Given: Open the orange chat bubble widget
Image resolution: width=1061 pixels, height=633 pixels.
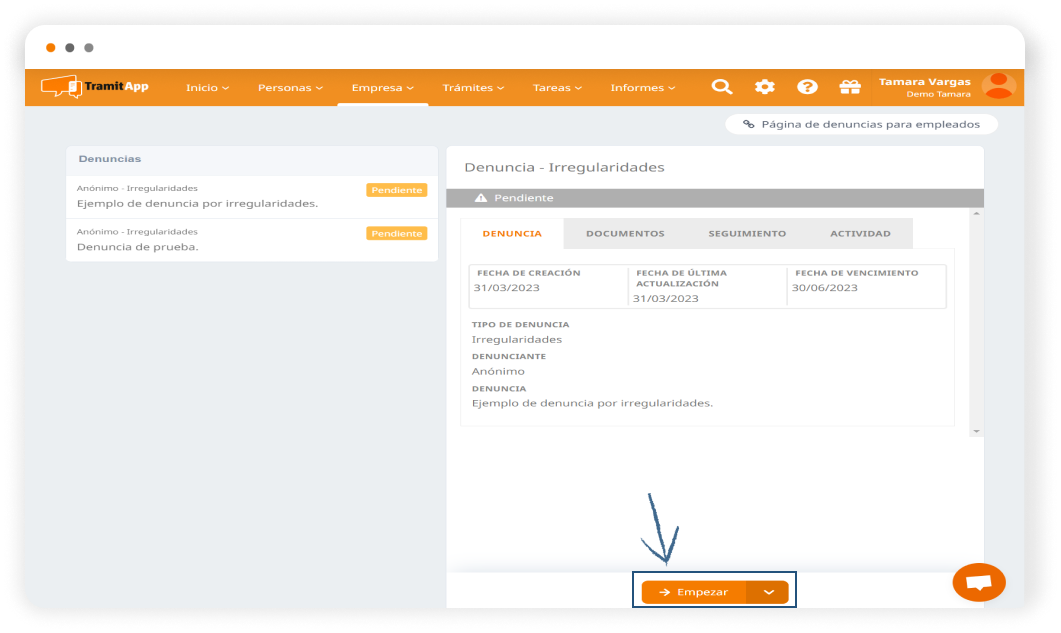Looking at the screenshot, I should click(x=979, y=582).
